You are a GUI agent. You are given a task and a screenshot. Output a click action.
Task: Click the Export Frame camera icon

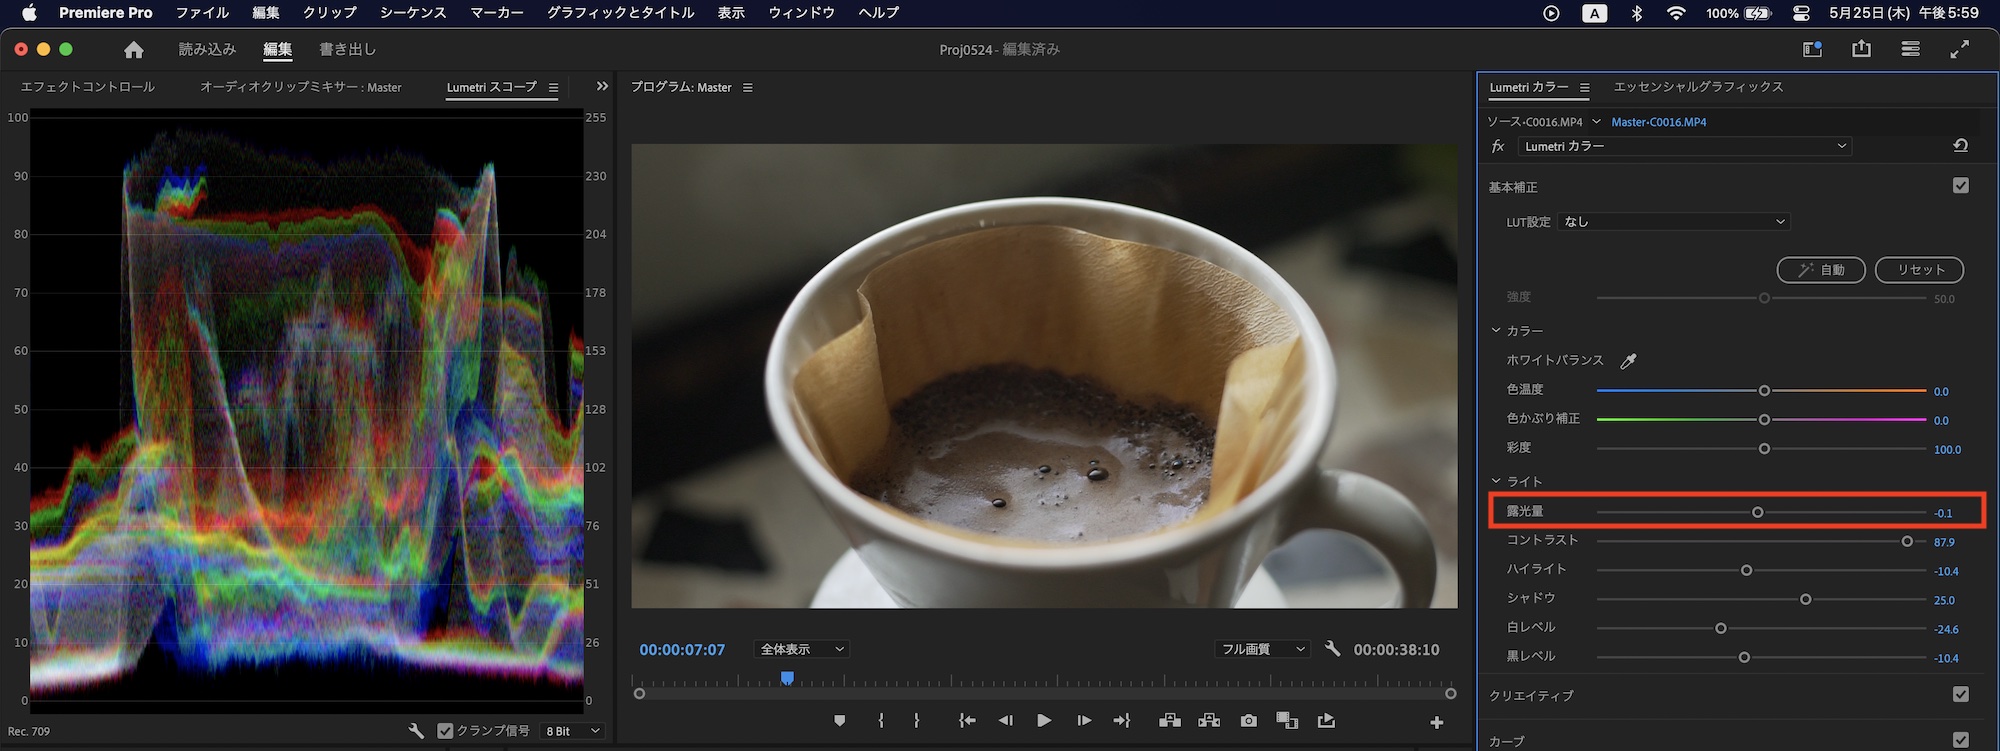point(1248,721)
